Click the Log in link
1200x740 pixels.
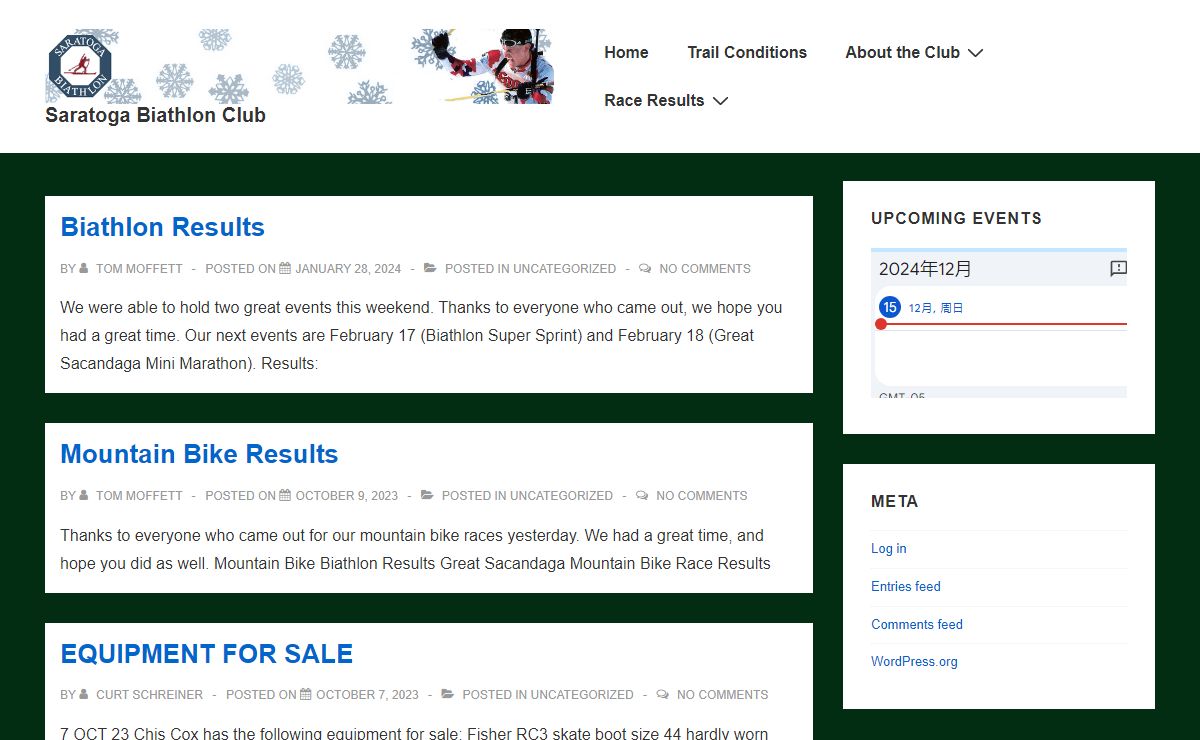[x=889, y=549]
